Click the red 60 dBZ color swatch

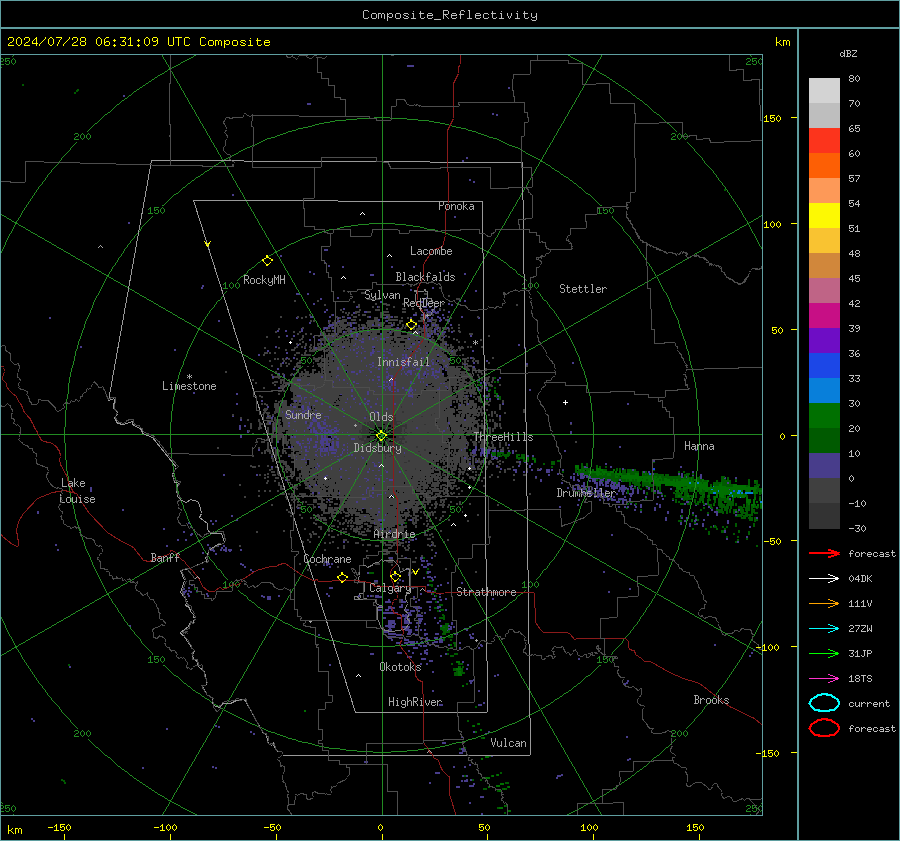pyautogui.click(x=824, y=141)
